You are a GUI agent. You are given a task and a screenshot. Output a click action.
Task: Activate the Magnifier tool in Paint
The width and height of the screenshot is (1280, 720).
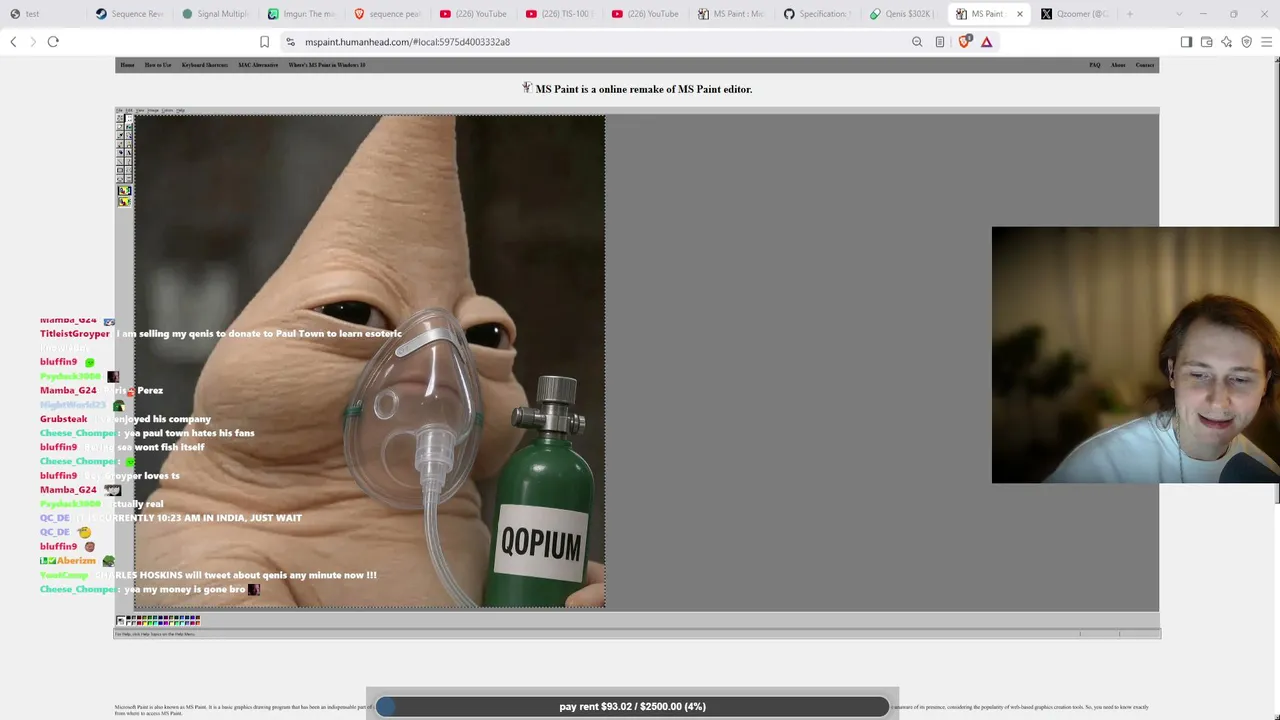(129, 135)
